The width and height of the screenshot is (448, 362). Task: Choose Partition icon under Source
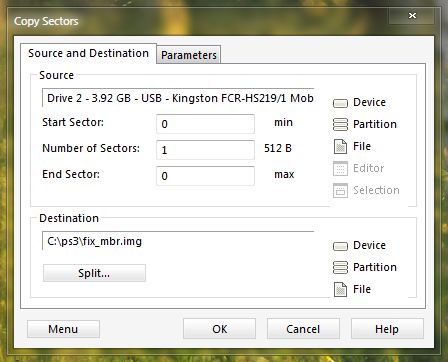pos(340,124)
